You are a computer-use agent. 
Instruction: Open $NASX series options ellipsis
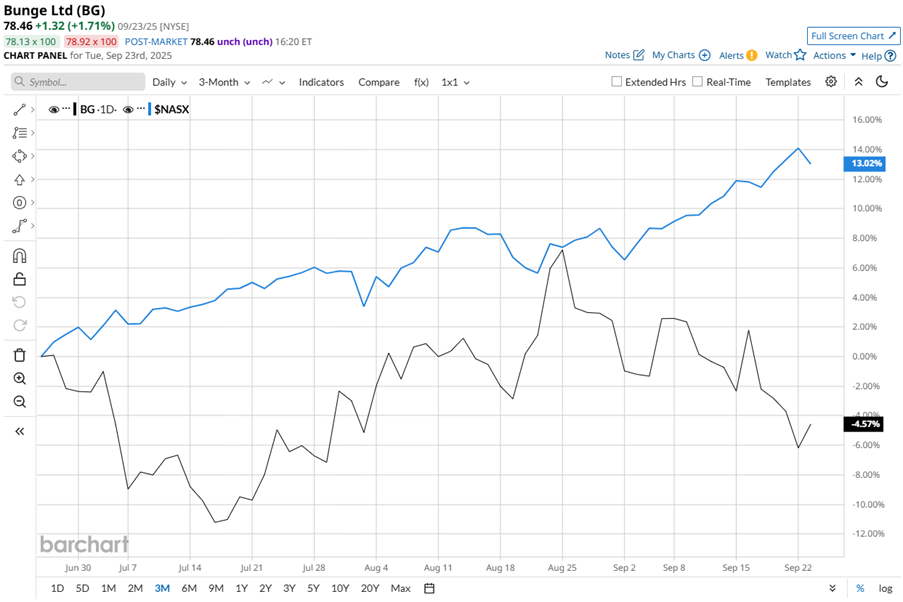[x=141, y=109]
